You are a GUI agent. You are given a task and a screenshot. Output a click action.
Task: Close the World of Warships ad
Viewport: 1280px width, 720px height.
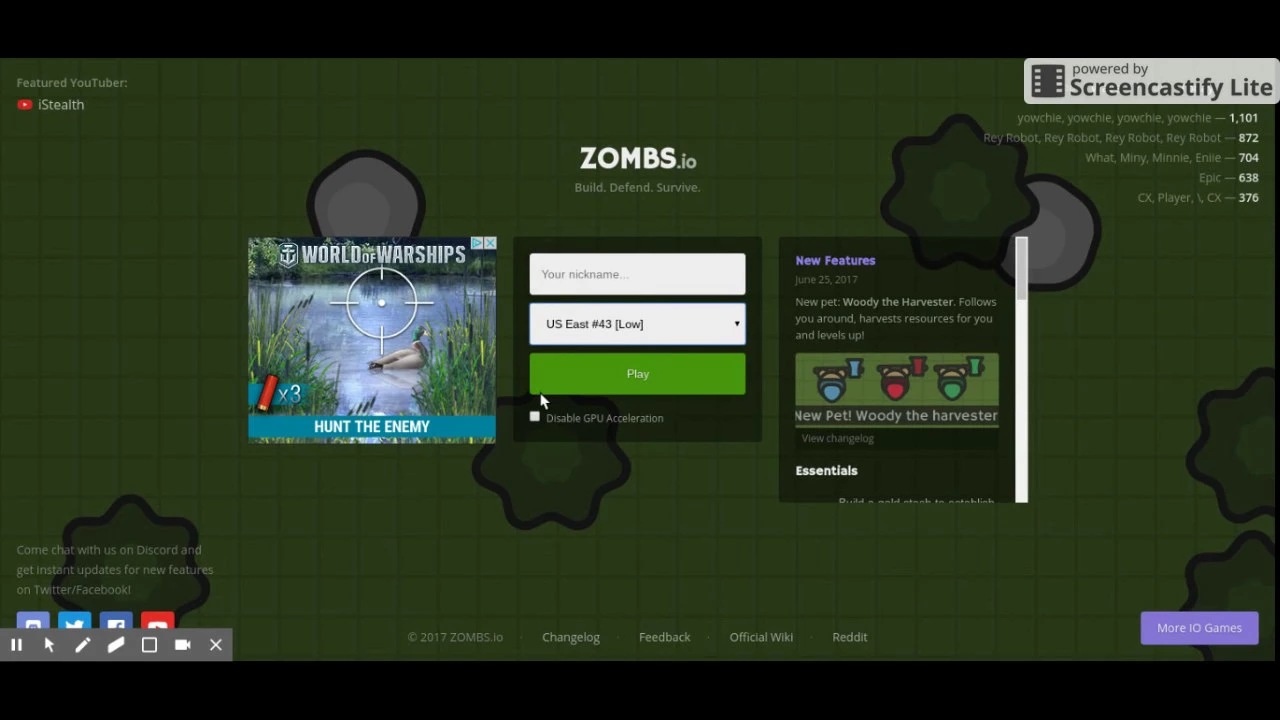click(490, 243)
